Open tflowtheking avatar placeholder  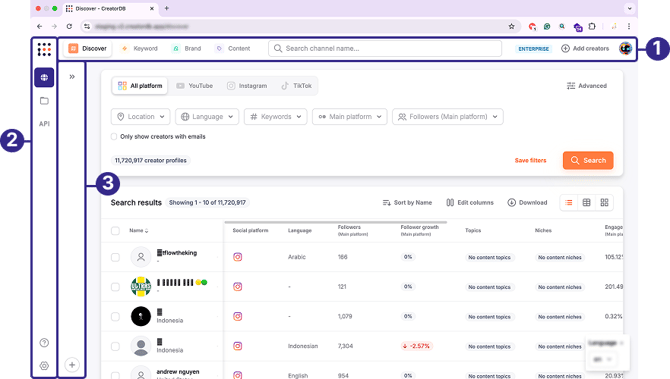coord(141,257)
